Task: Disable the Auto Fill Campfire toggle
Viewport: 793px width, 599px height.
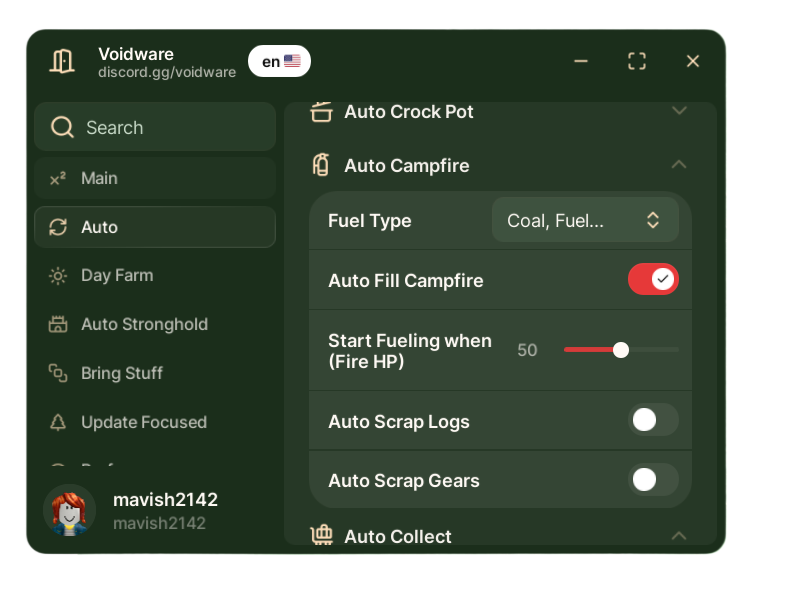Action: point(653,280)
